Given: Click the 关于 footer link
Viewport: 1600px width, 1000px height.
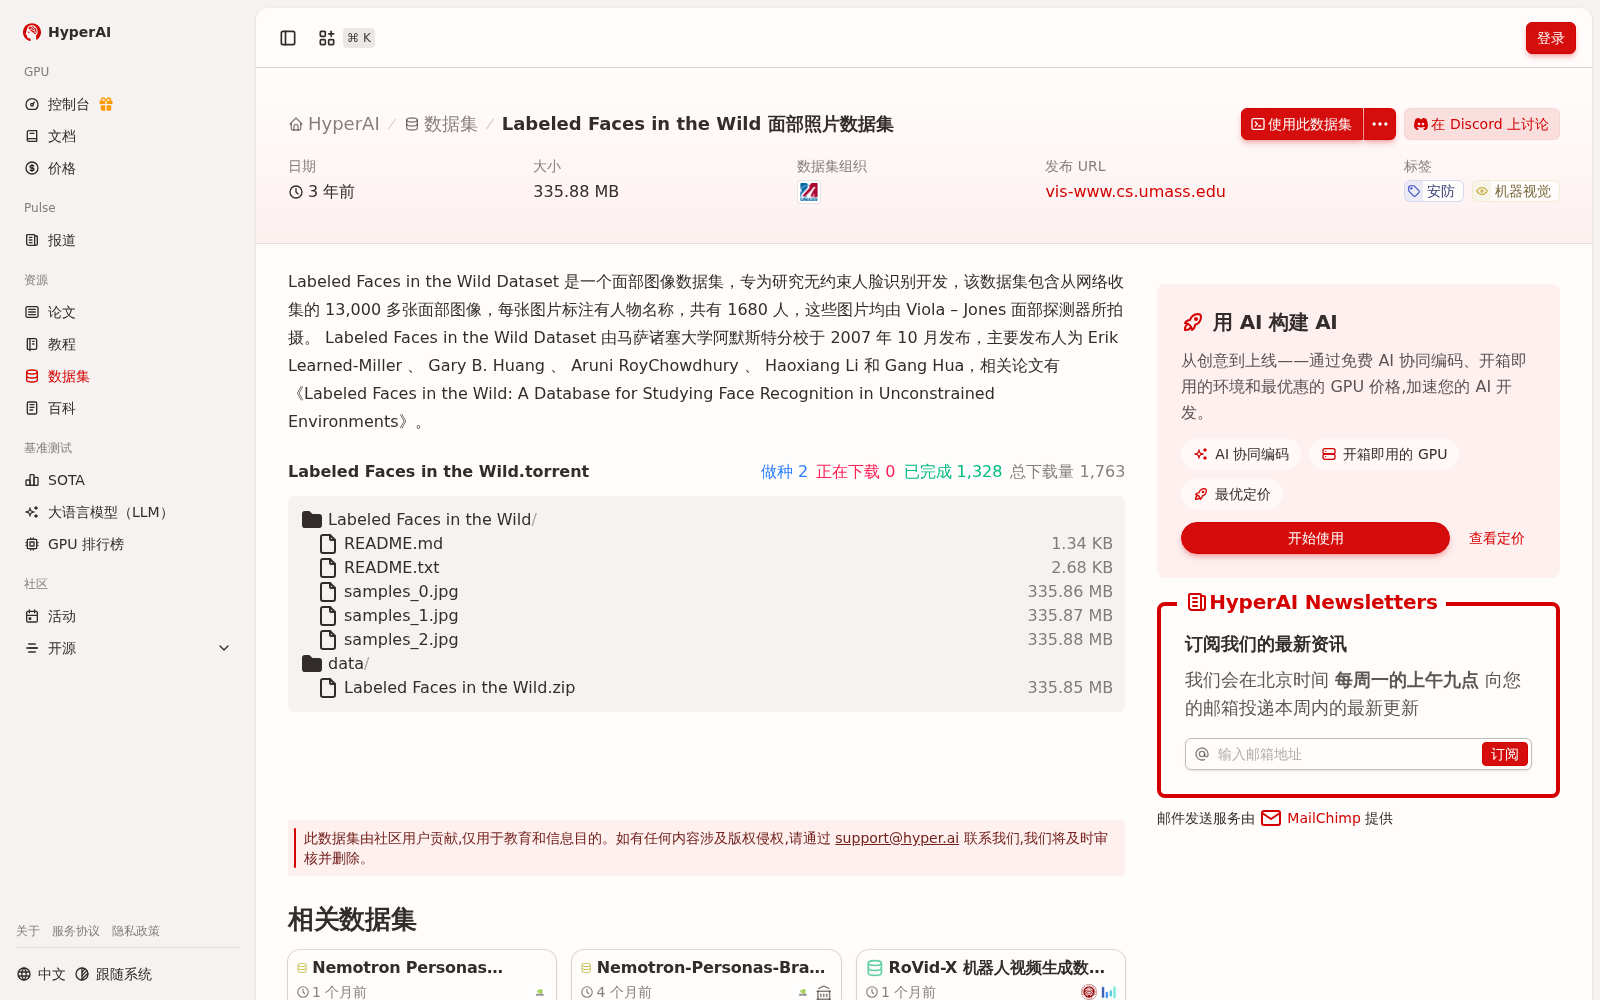Looking at the screenshot, I should click(28, 931).
